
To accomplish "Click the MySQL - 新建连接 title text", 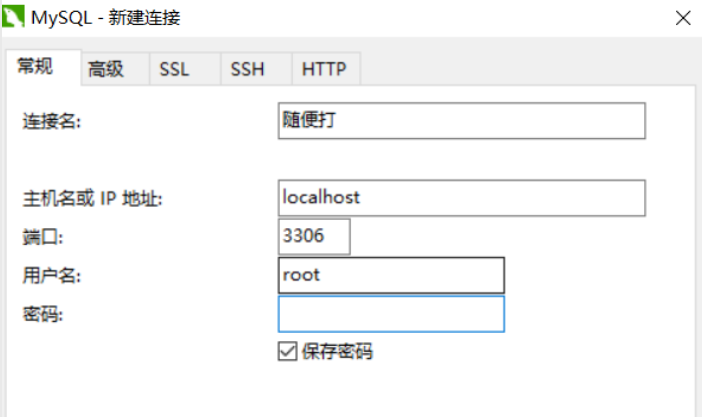I will pyautogui.click(x=106, y=18).
